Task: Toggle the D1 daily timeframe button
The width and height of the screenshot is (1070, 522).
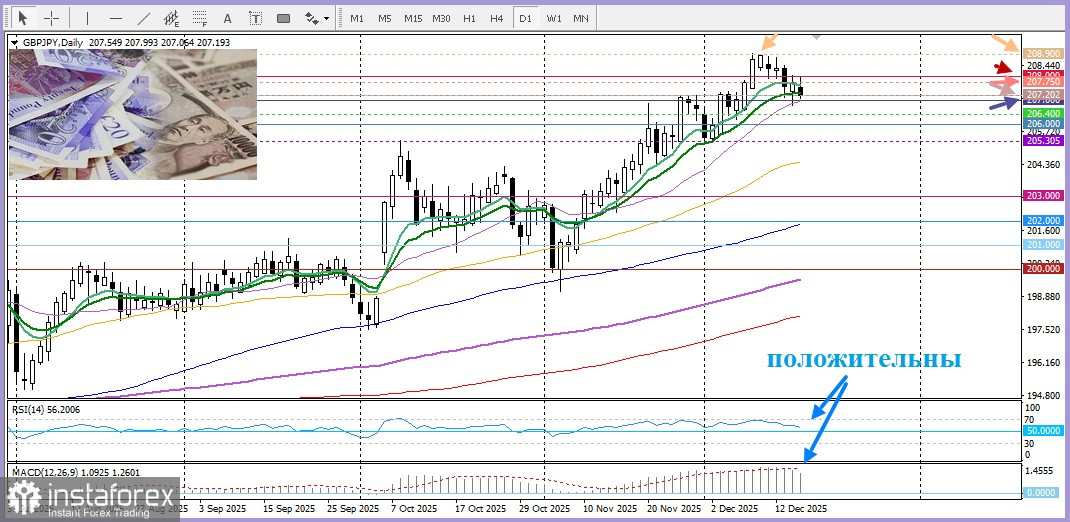Action: click(x=525, y=18)
